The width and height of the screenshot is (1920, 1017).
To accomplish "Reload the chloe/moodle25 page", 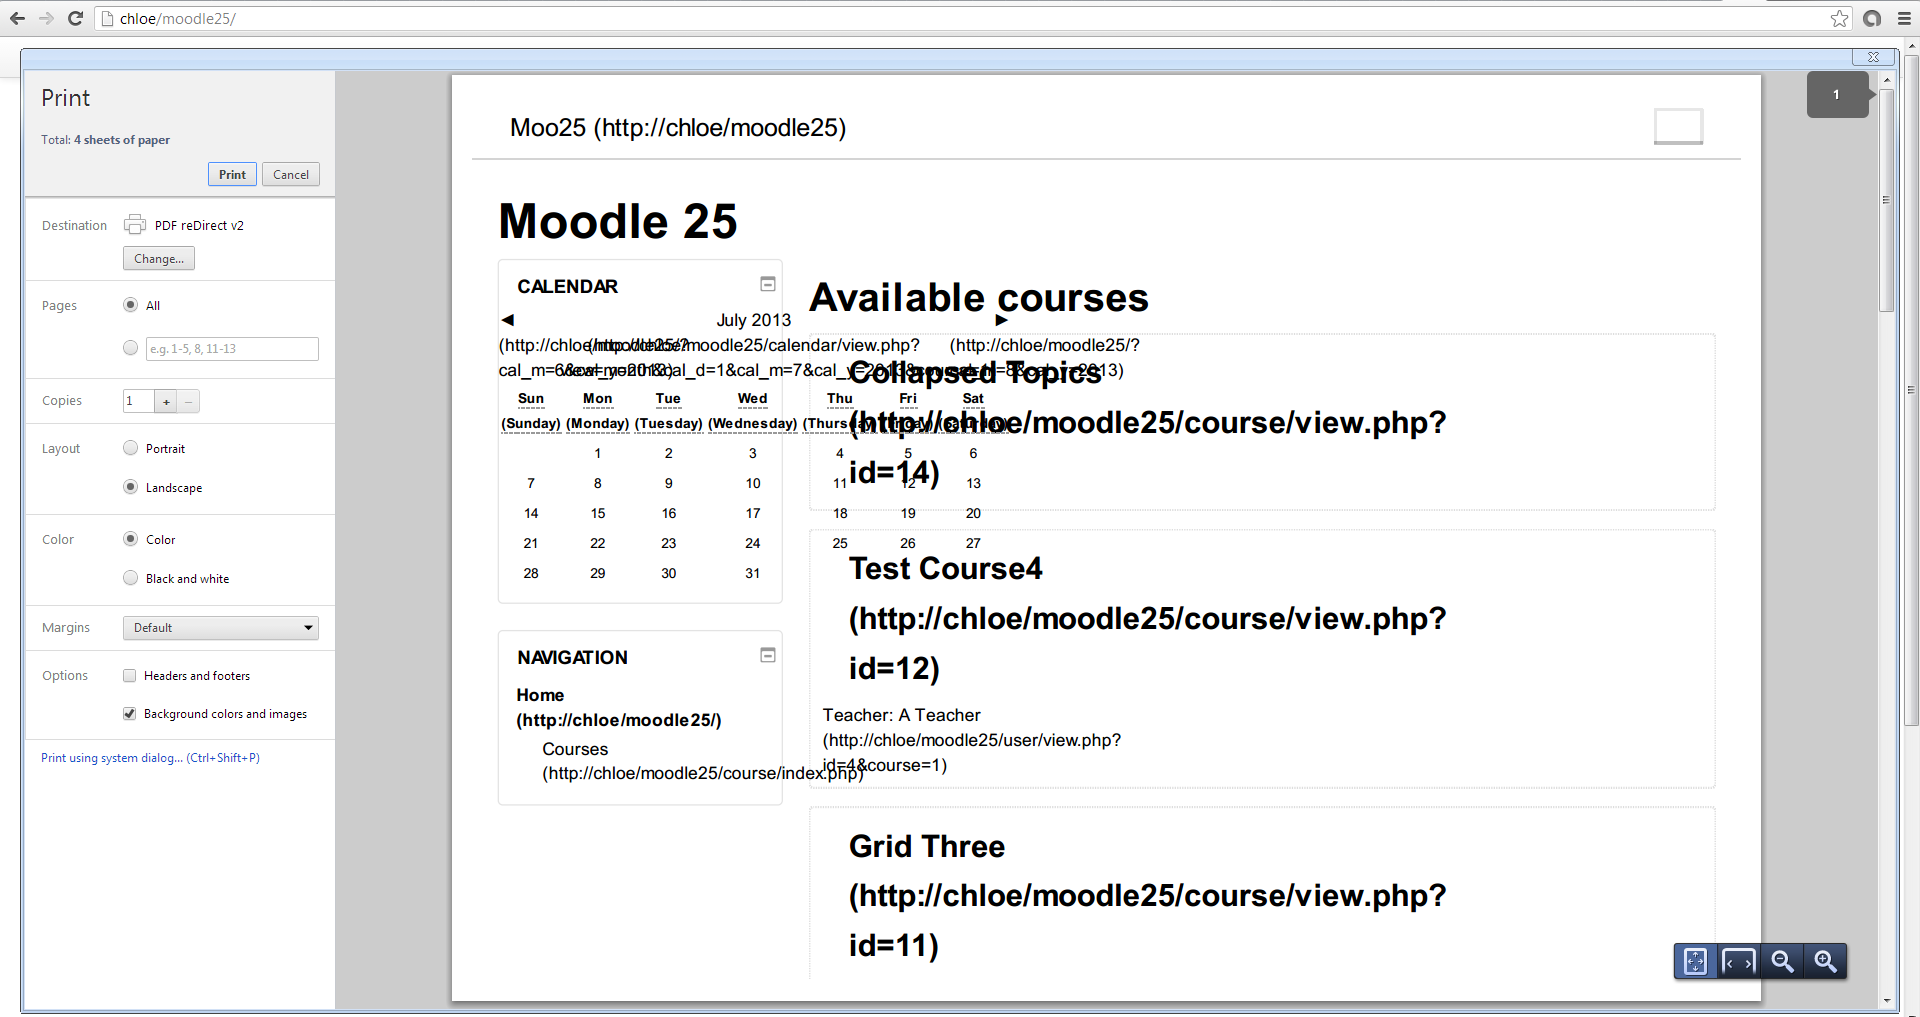I will [x=75, y=18].
